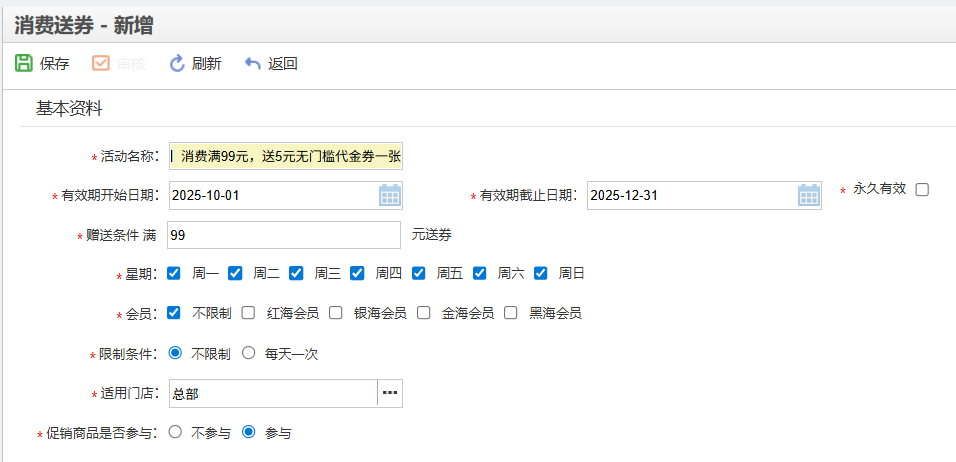956x462 pixels.
Task: Check the 金海会员 member checkbox
Action: tap(423, 313)
